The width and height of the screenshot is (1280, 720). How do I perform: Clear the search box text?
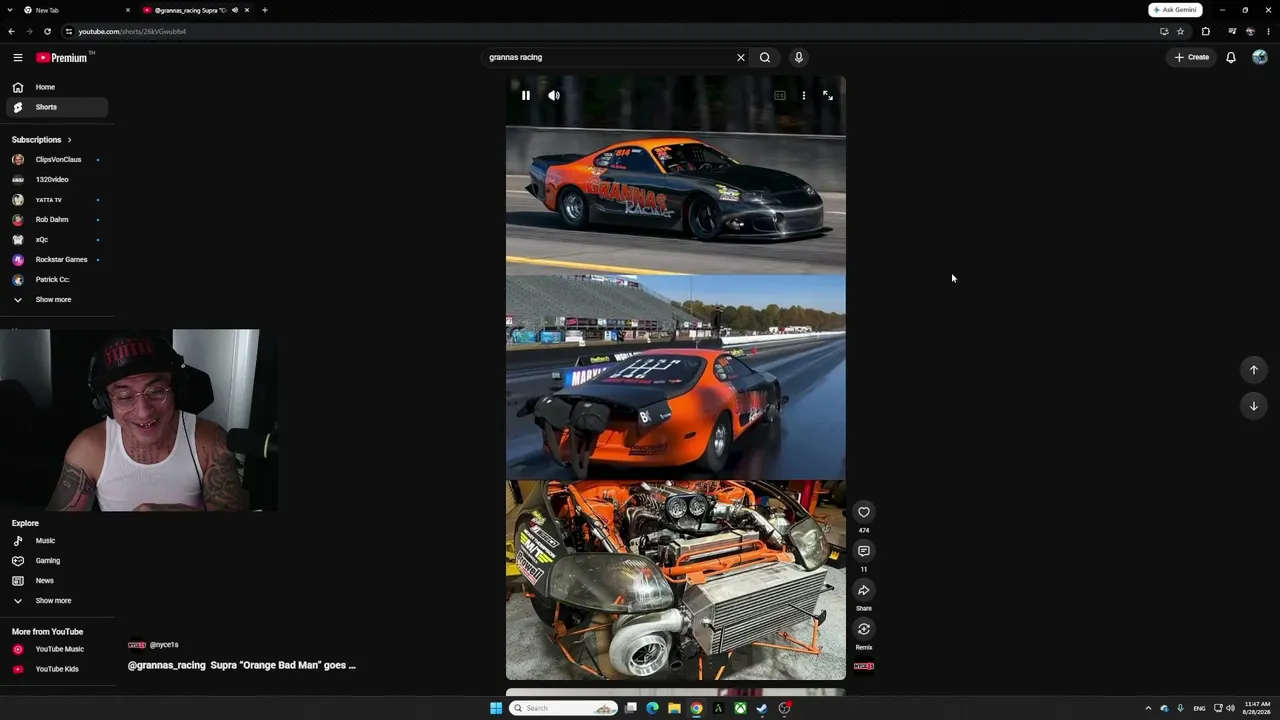pos(741,57)
